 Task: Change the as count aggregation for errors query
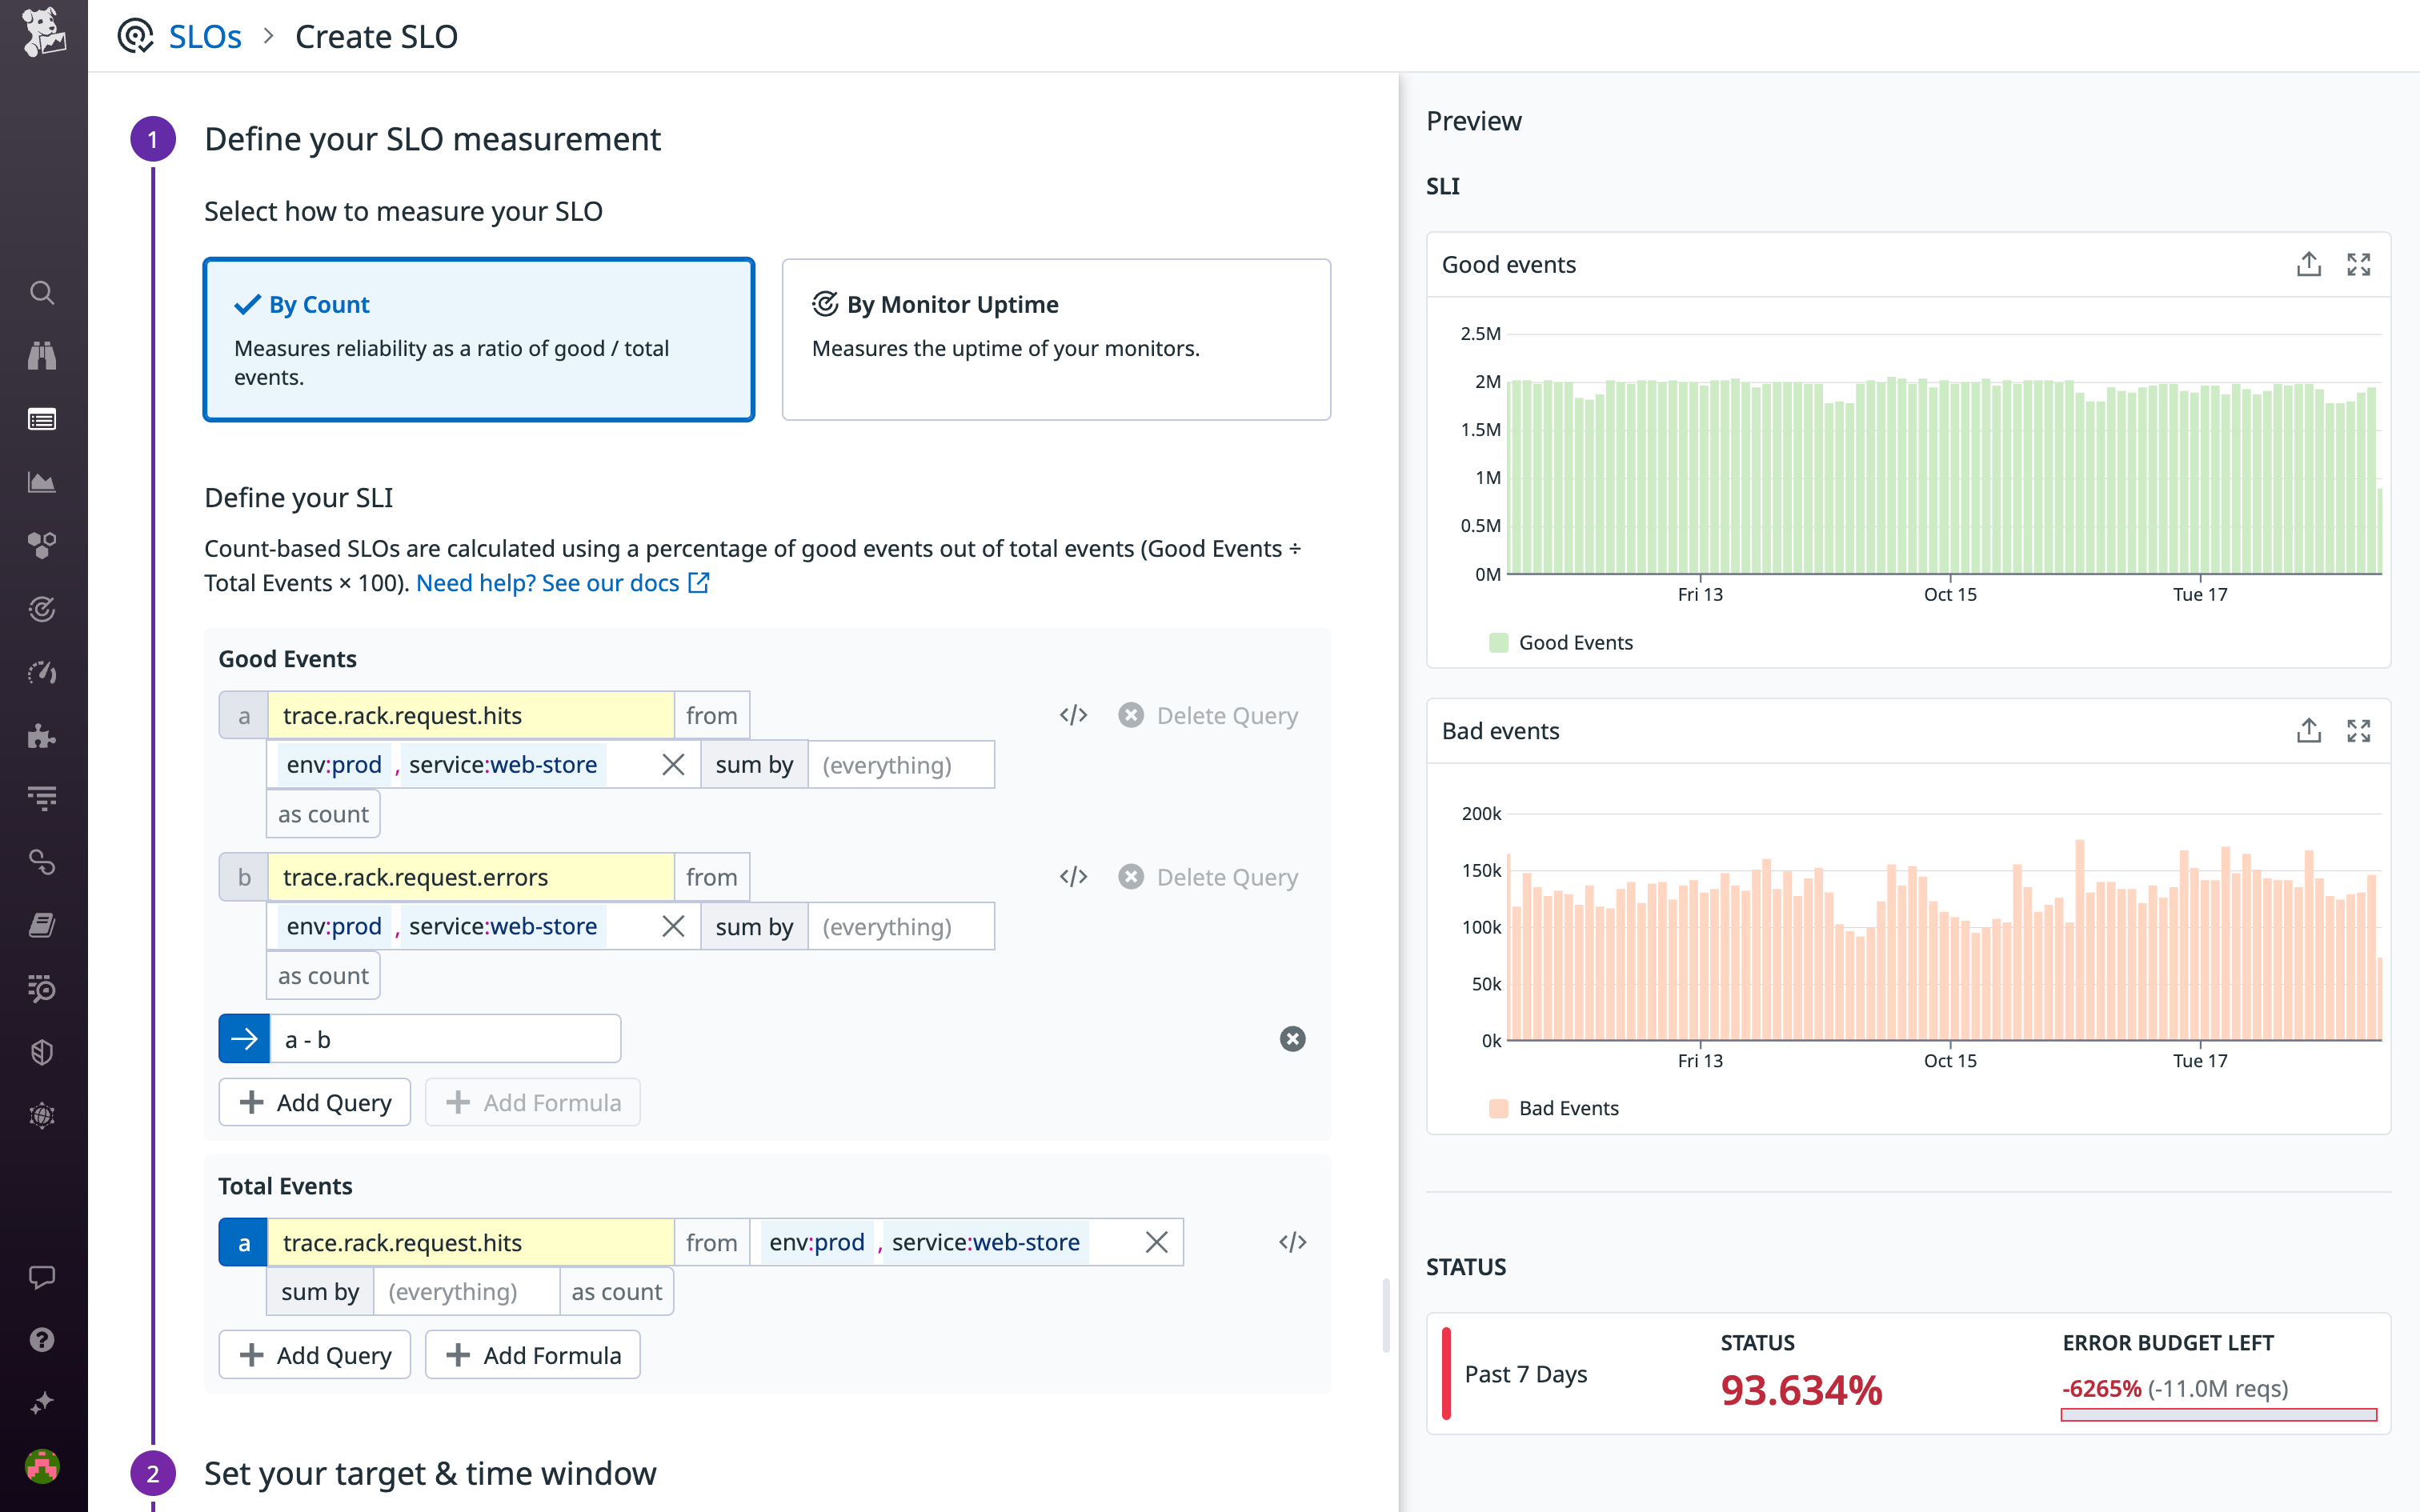coord(322,975)
